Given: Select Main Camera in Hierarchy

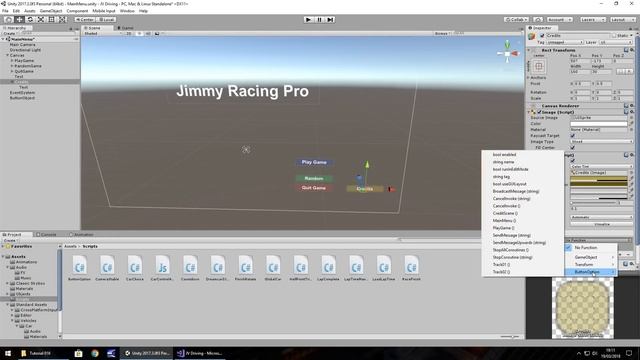Looking at the screenshot, I should click(22, 44).
